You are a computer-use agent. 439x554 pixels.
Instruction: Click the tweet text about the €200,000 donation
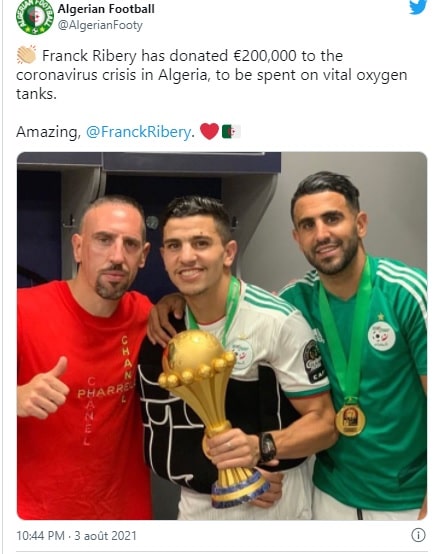tap(212, 75)
